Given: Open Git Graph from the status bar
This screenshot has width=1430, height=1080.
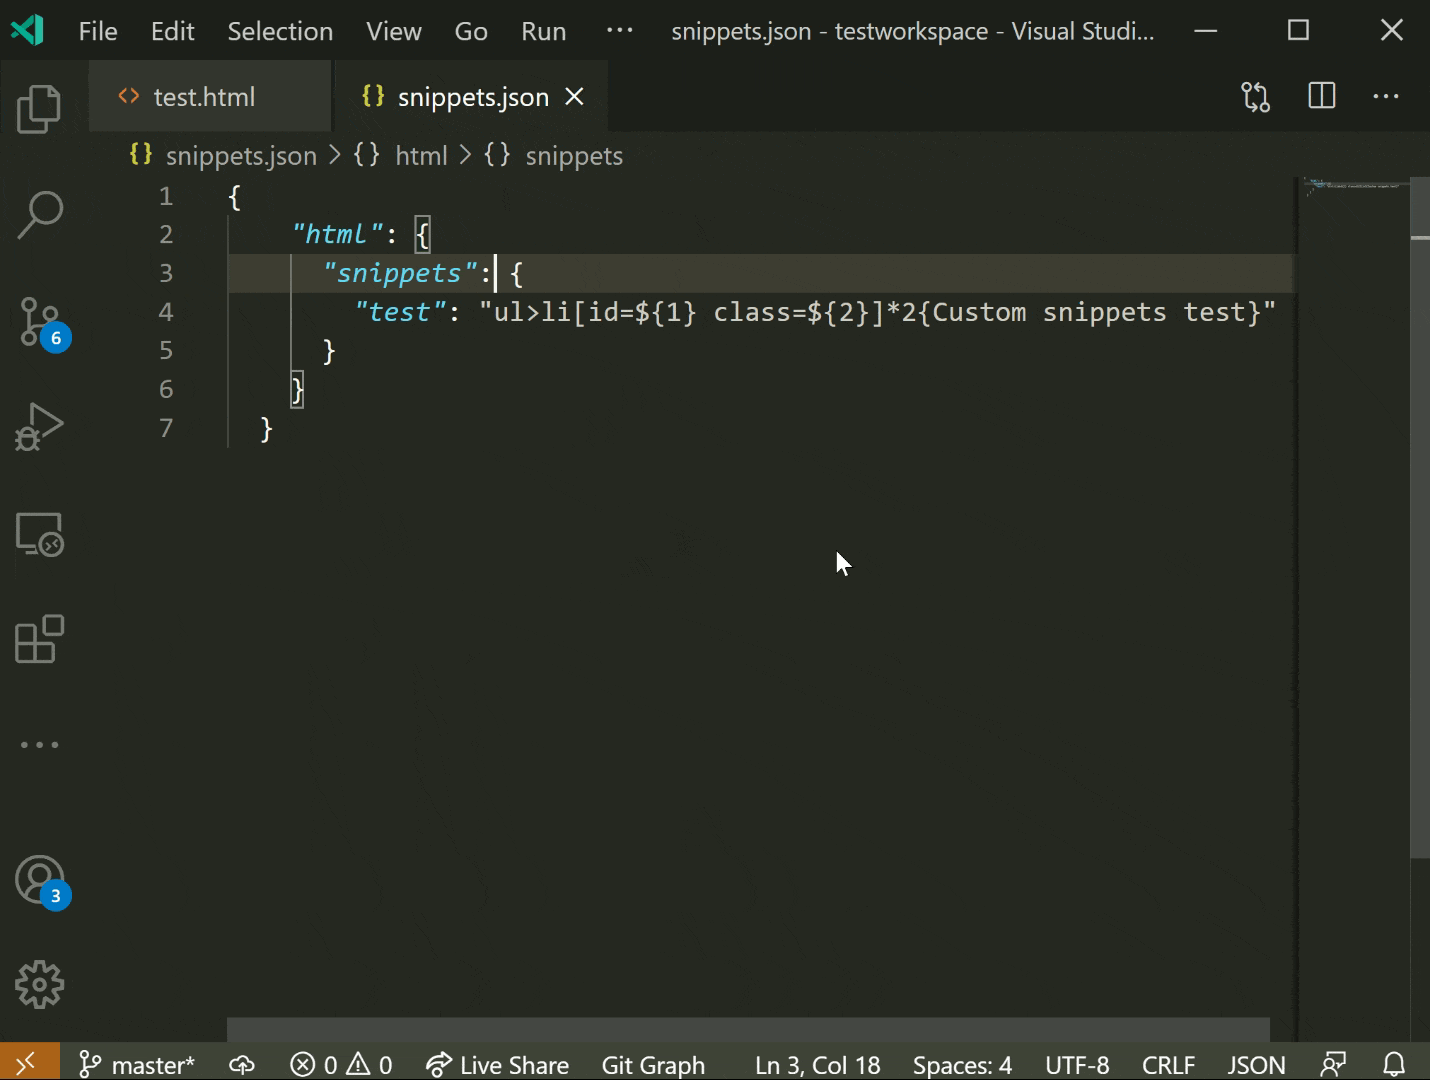Looking at the screenshot, I should pos(654,1064).
